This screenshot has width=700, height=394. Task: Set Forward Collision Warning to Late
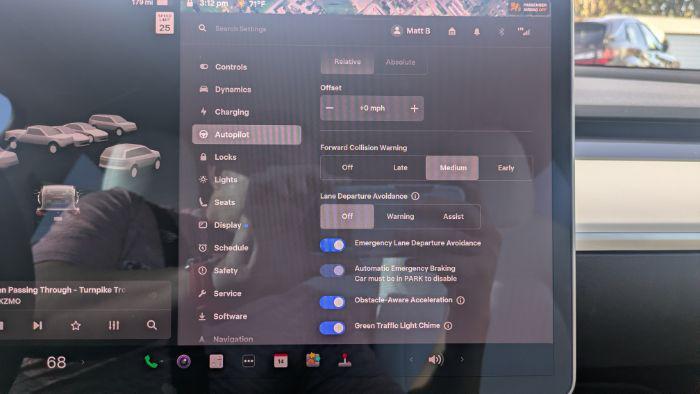point(400,167)
